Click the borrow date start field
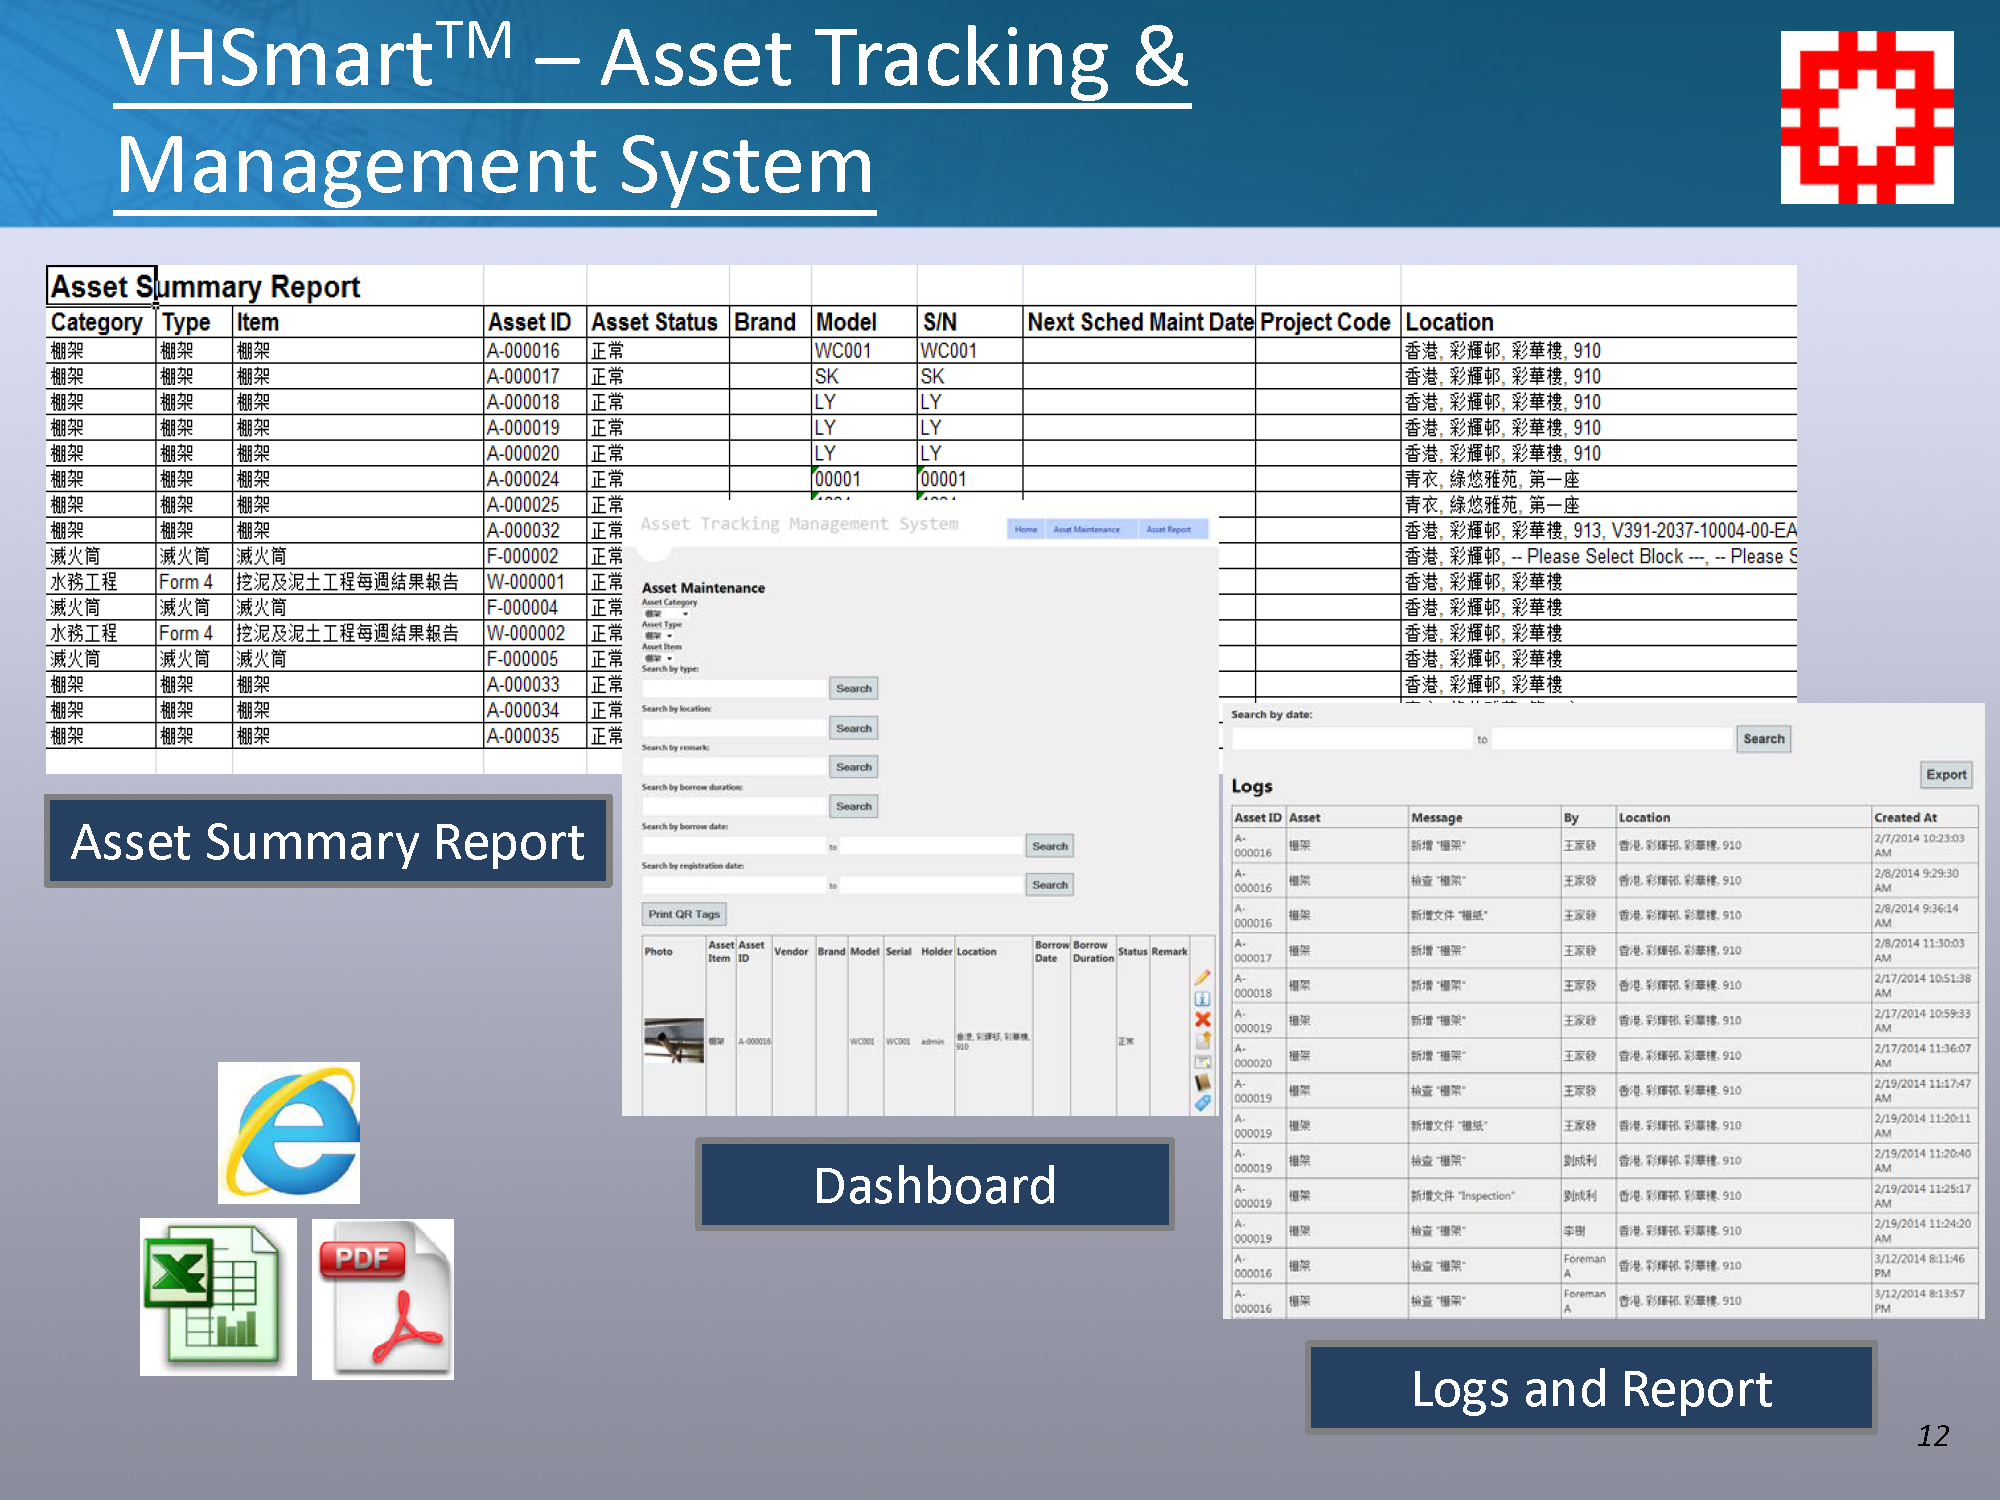This screenshot has height=1500, width=2000. point(734,846)
